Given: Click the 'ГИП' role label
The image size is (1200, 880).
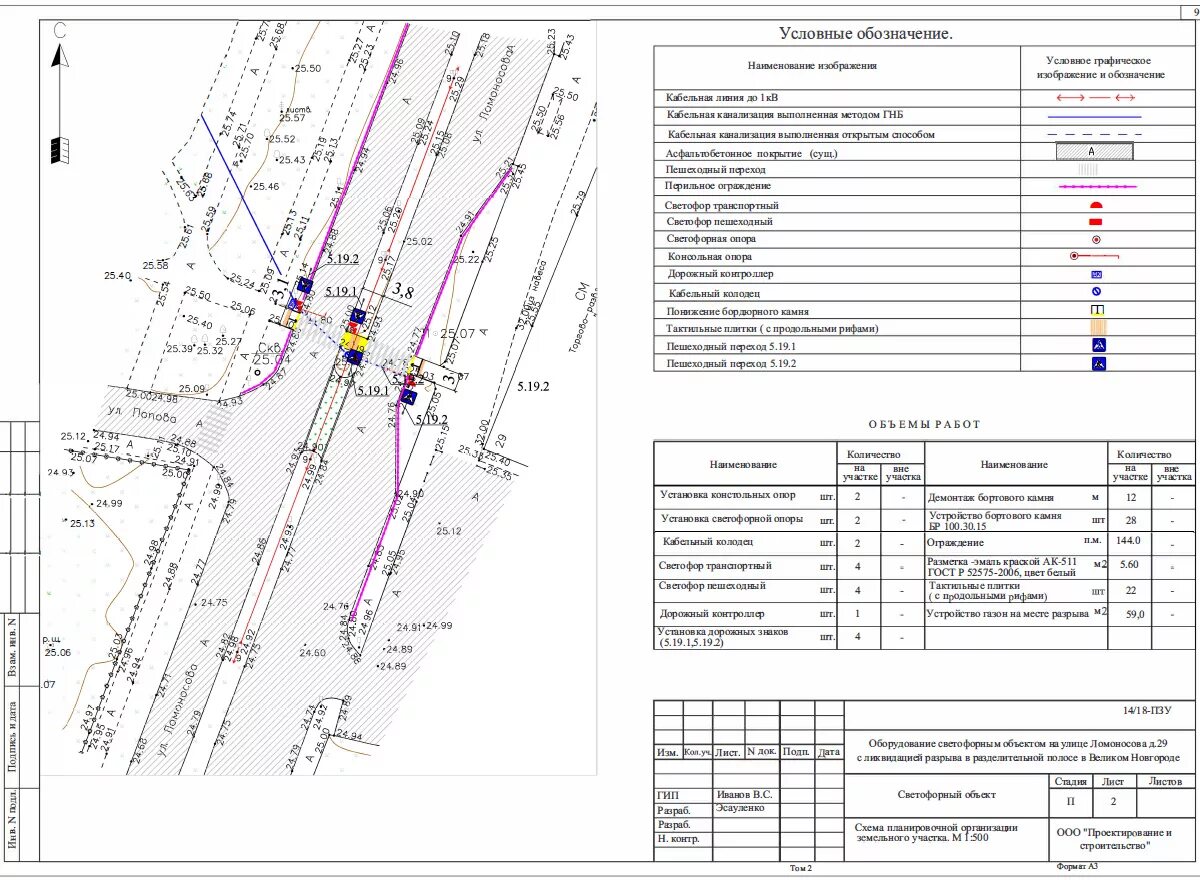Looking at the screenshot, I should coord(668,796).
